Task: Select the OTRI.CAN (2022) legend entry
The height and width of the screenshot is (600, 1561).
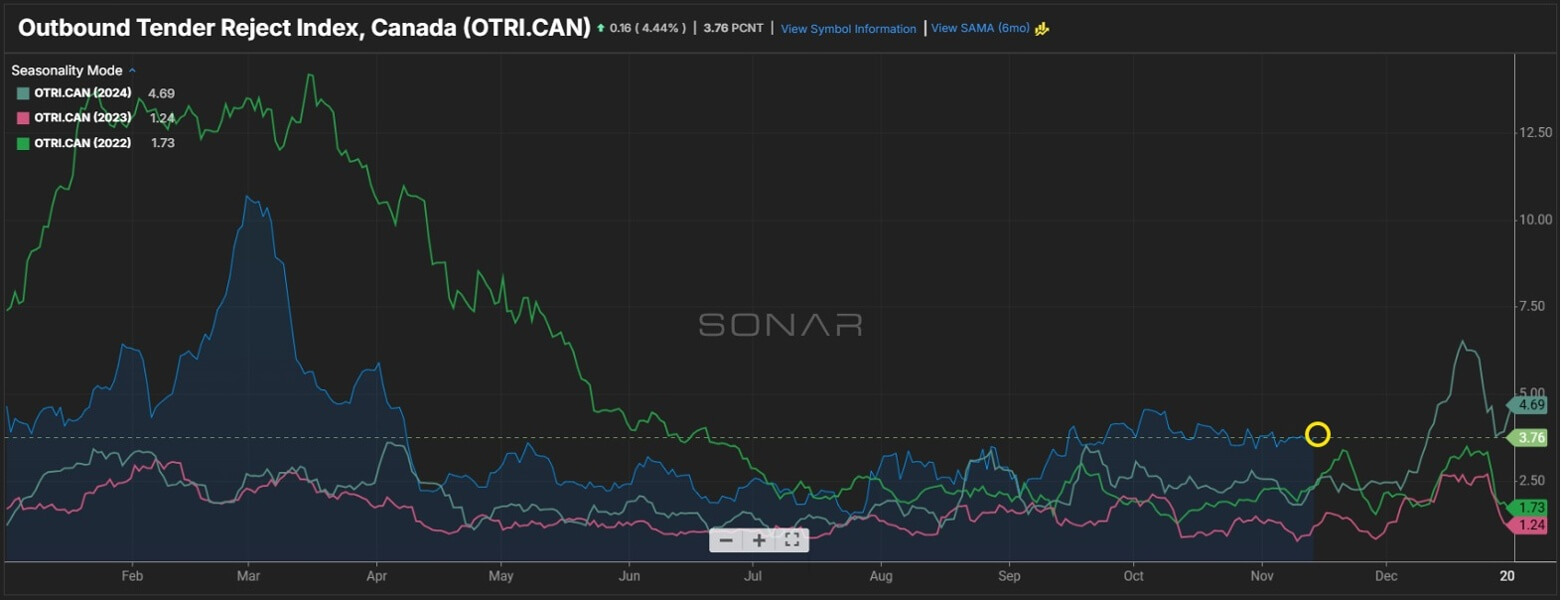Action: click(x=82, y=142)
